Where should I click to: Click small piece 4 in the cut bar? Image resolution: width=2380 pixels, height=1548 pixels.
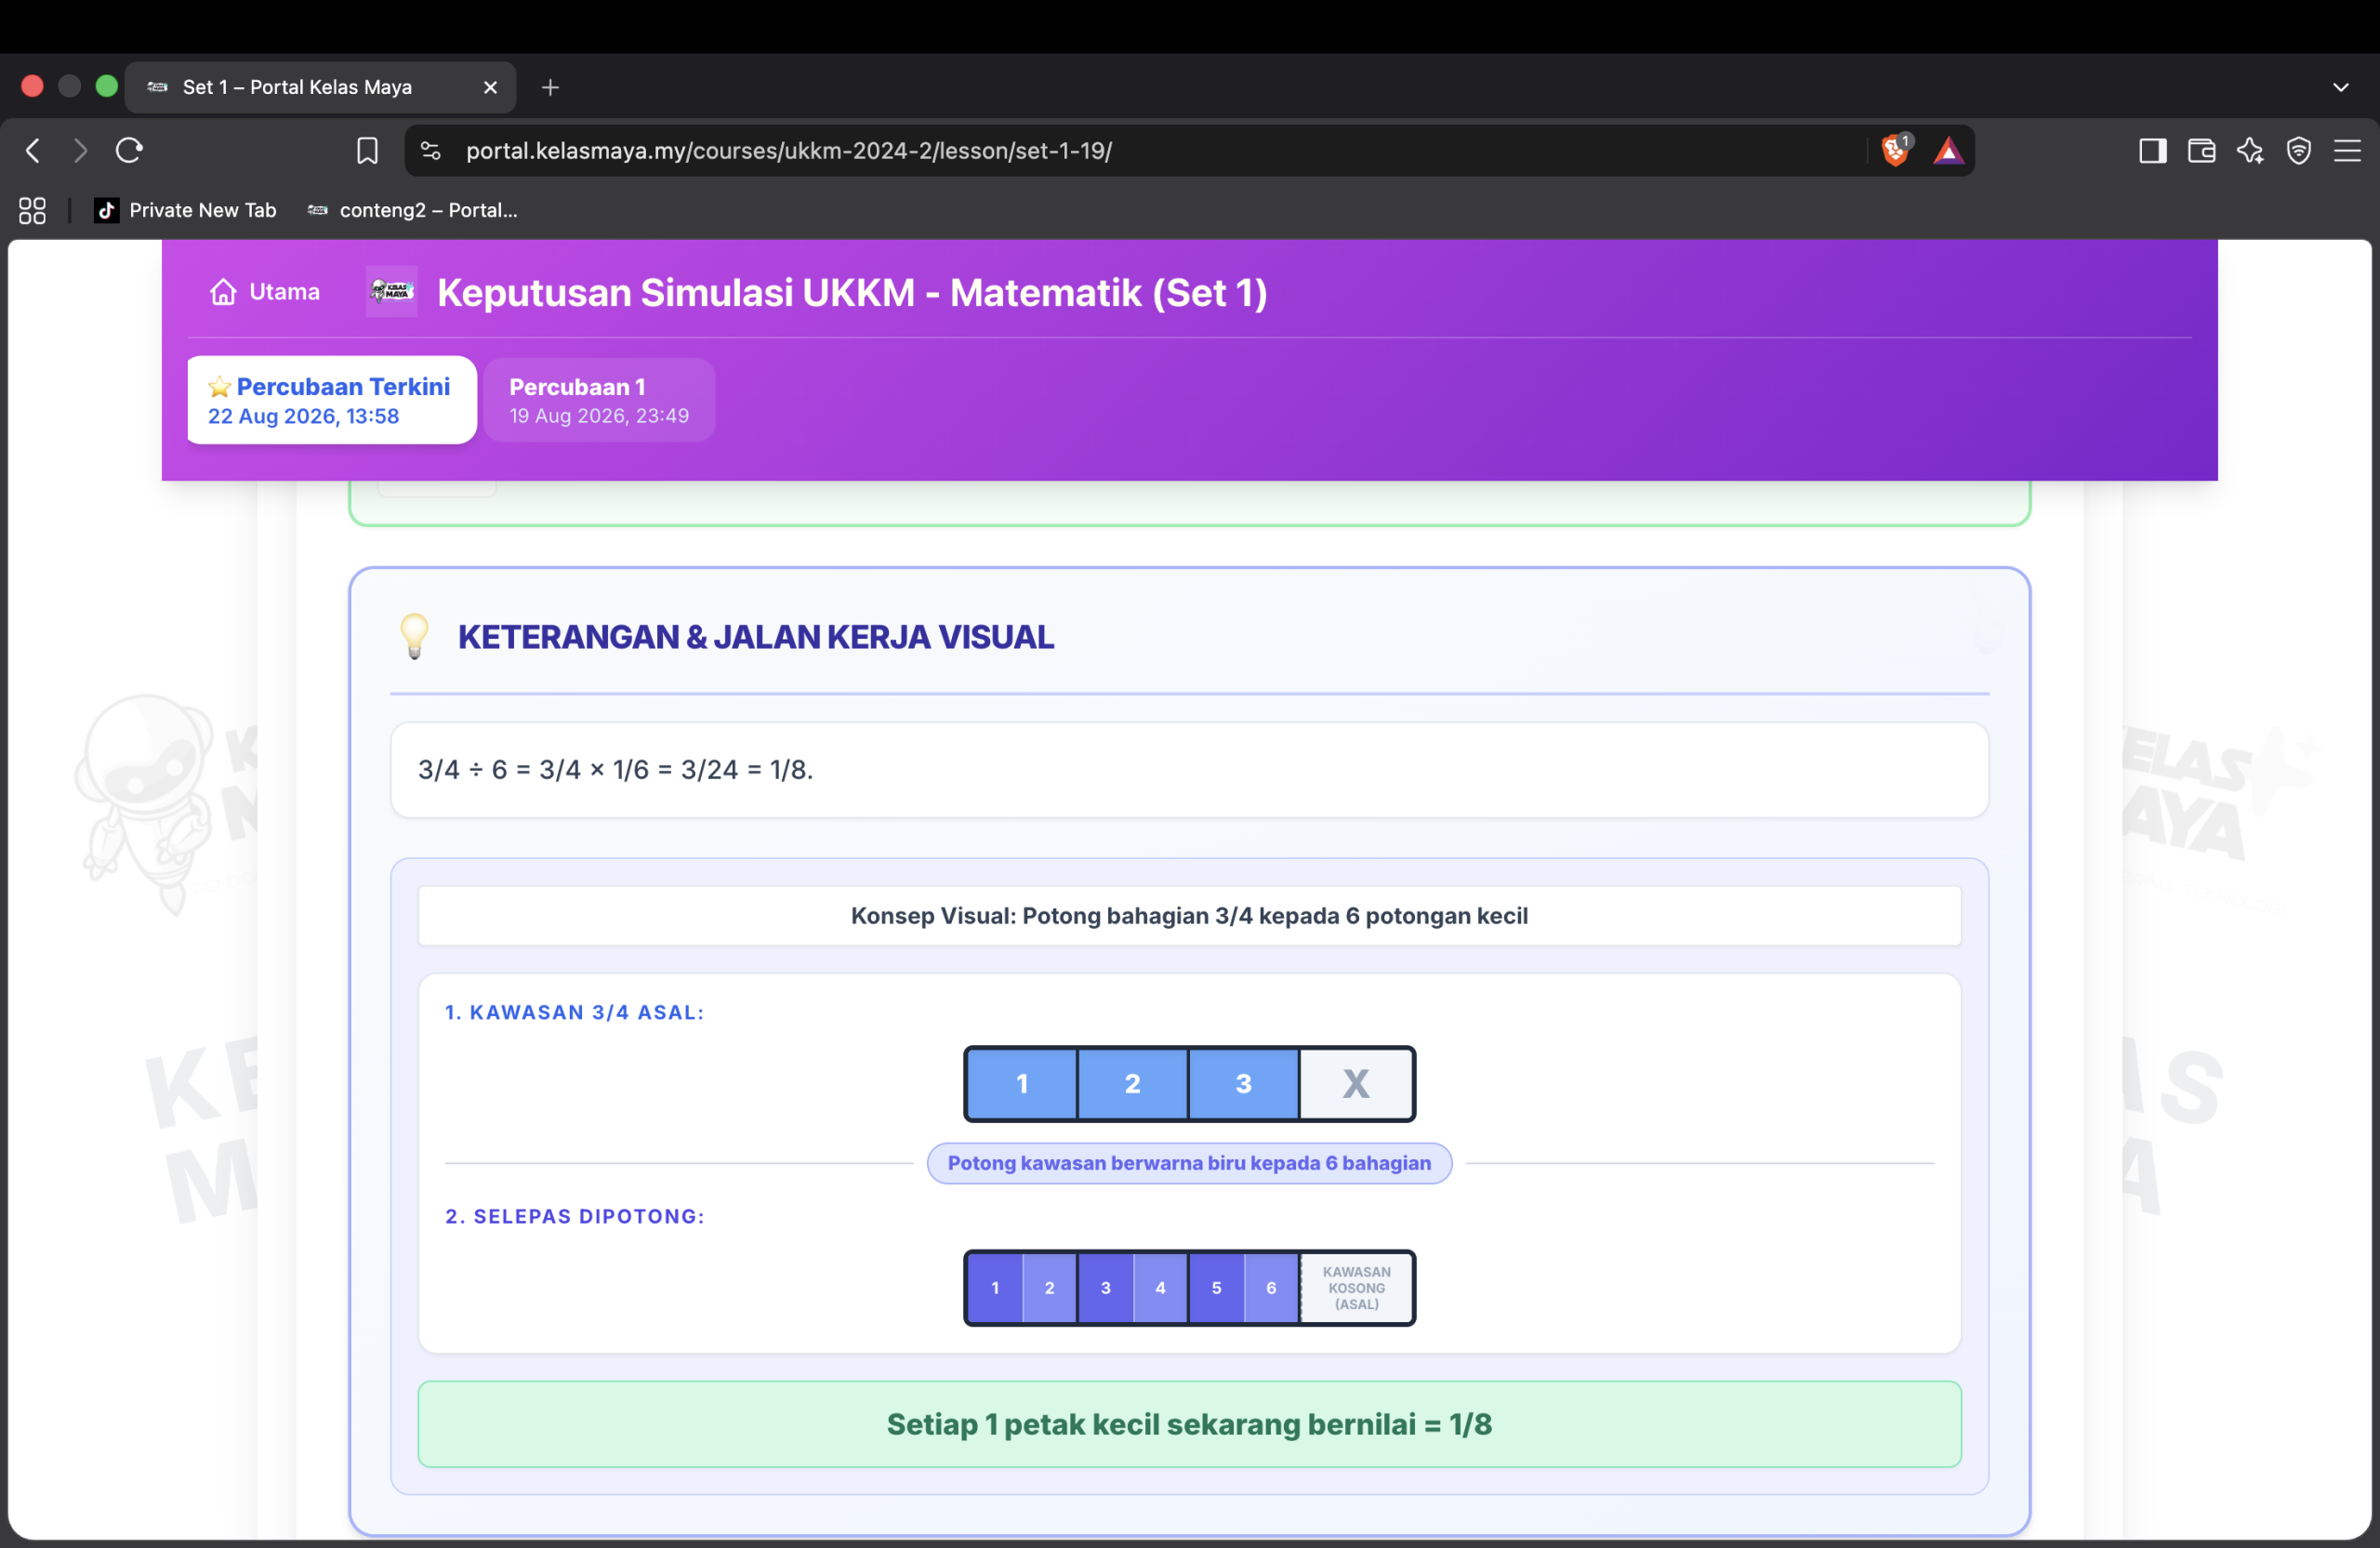coord(1161,1288)
